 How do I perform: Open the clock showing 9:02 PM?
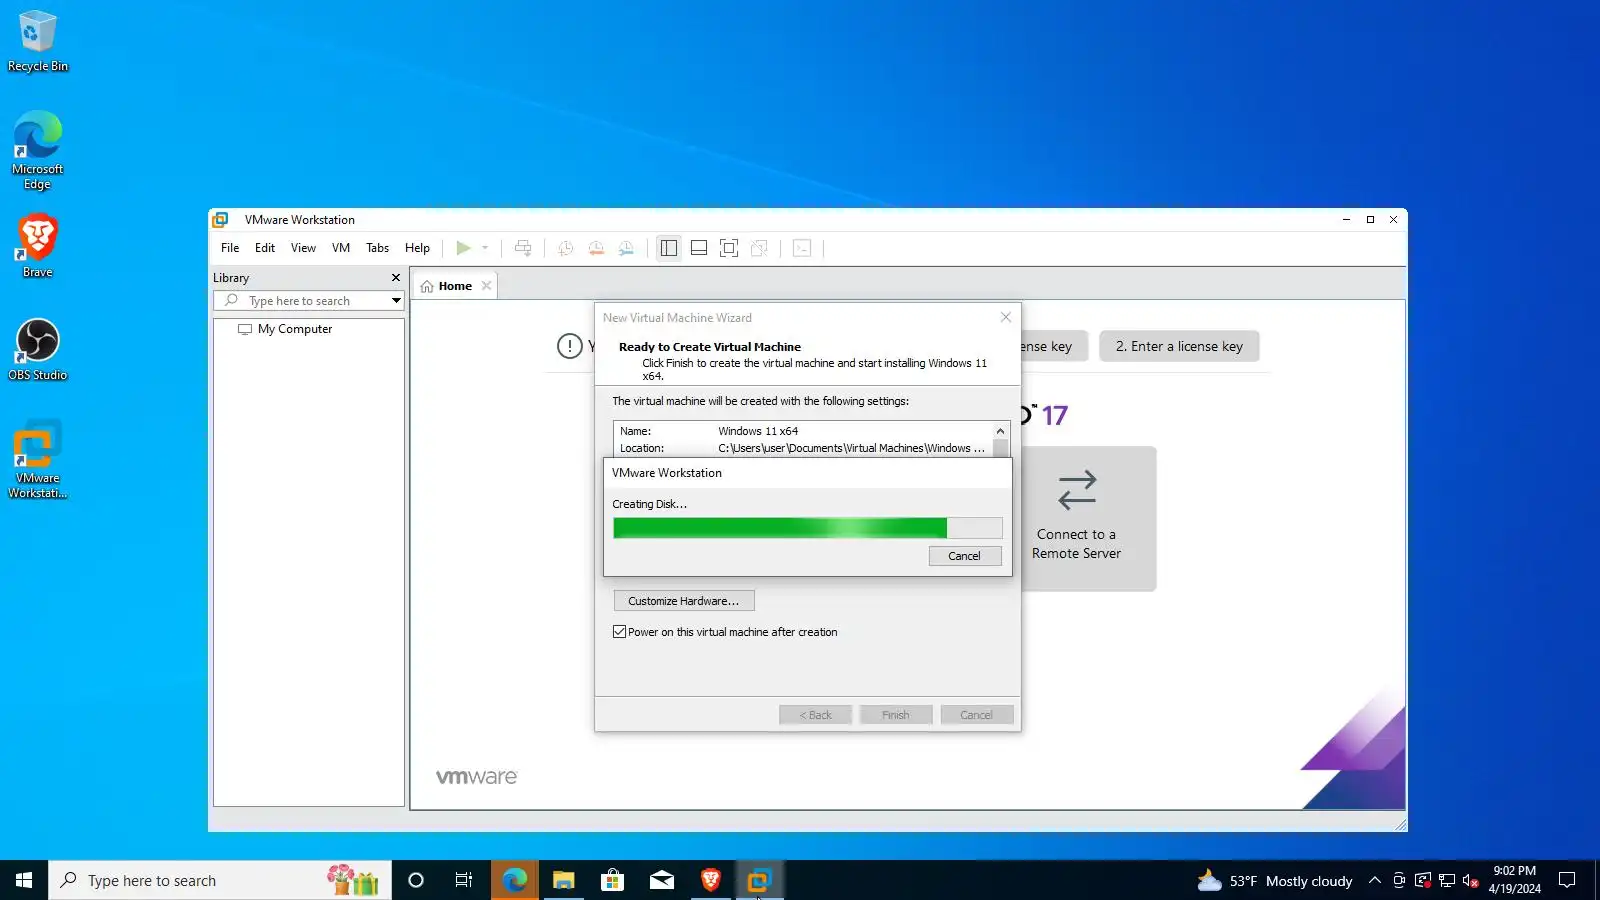click(1514, 880)
